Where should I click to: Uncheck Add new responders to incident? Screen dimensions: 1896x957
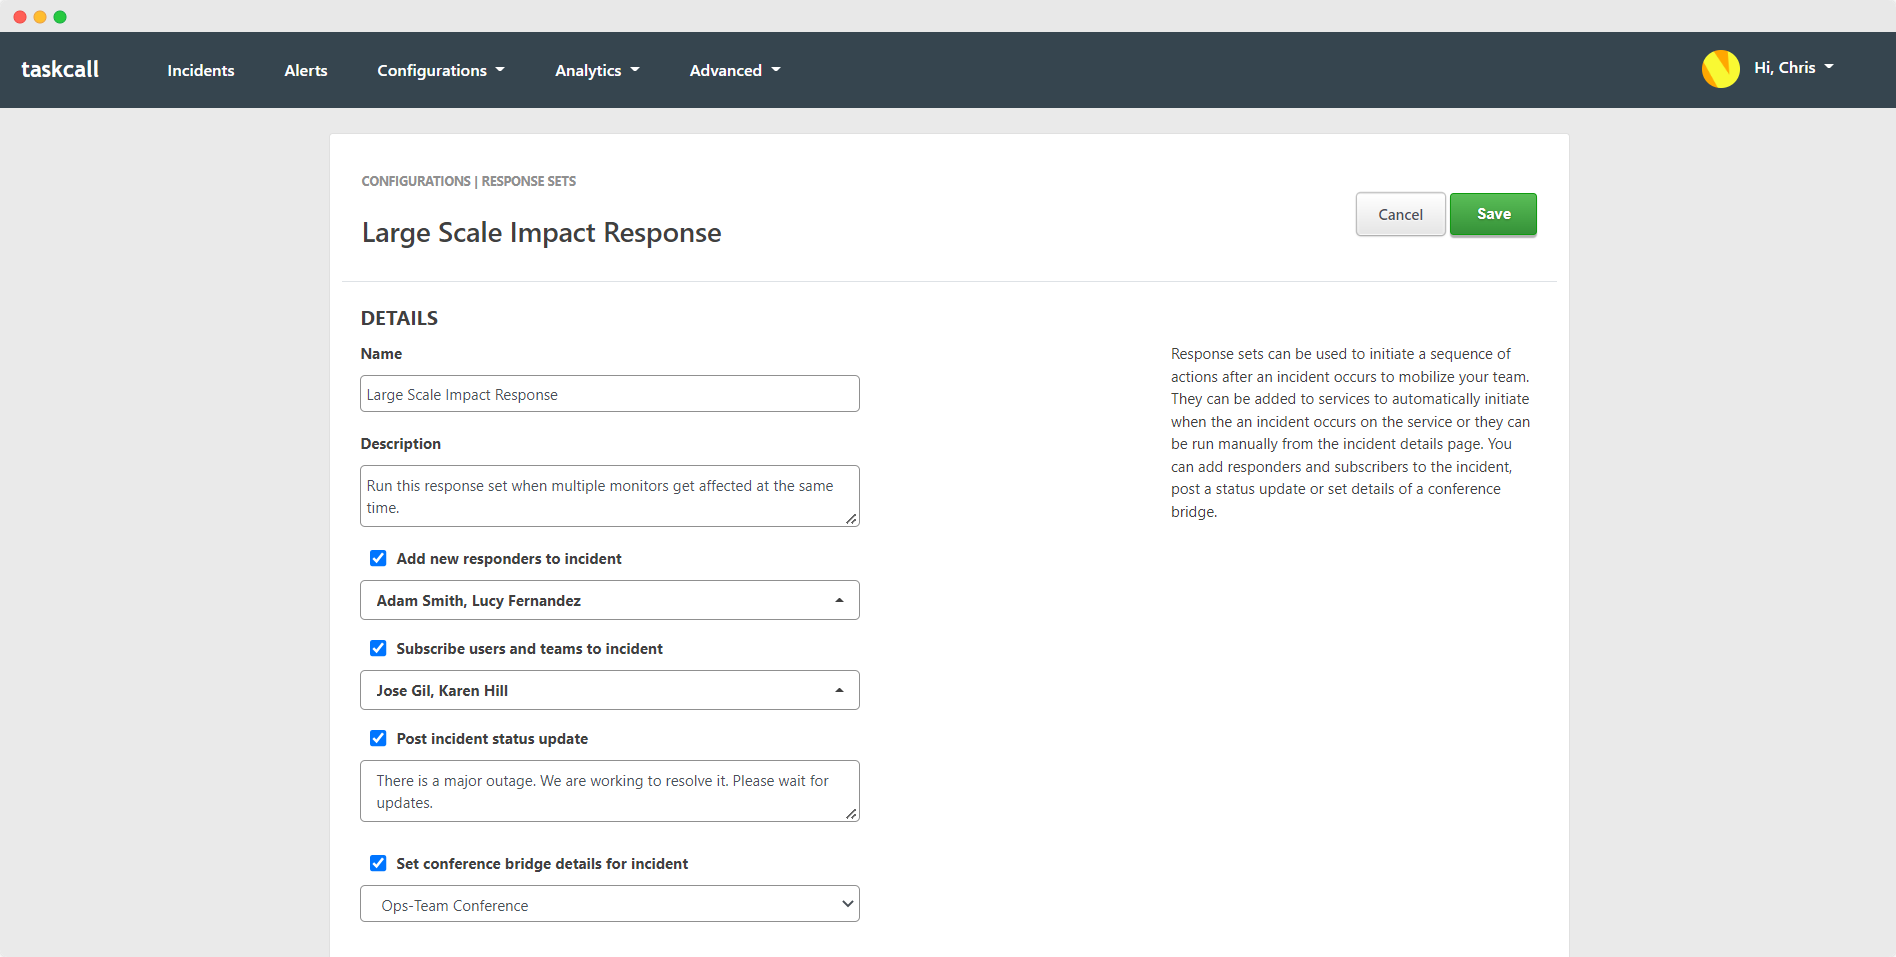click(378, 558)
